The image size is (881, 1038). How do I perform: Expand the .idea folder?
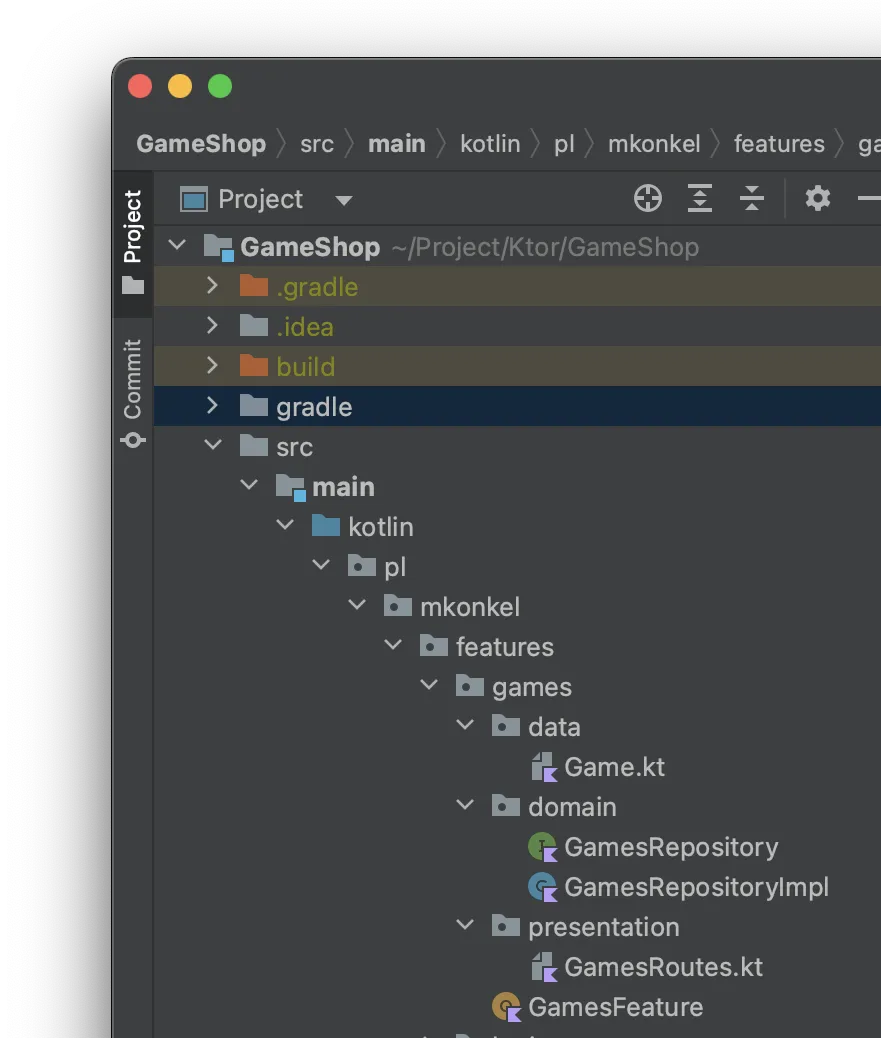tap(212, 325)
